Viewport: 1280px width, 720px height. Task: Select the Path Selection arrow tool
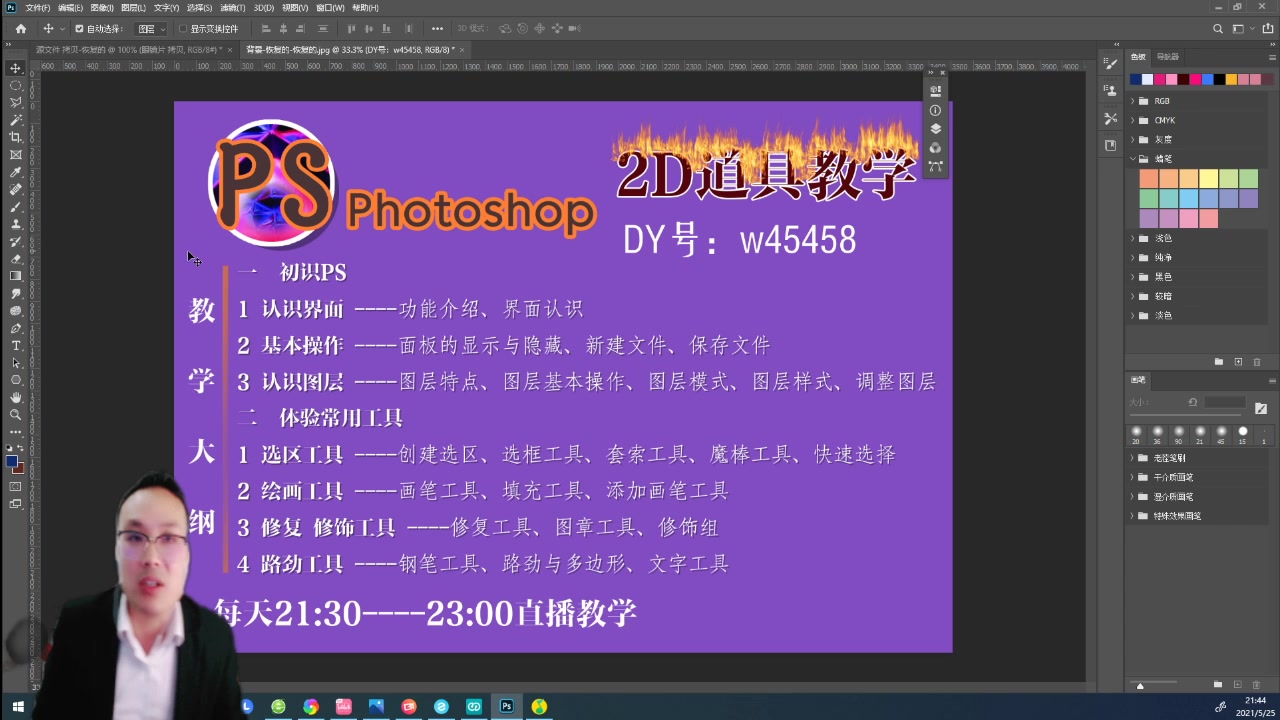(16, 363)
